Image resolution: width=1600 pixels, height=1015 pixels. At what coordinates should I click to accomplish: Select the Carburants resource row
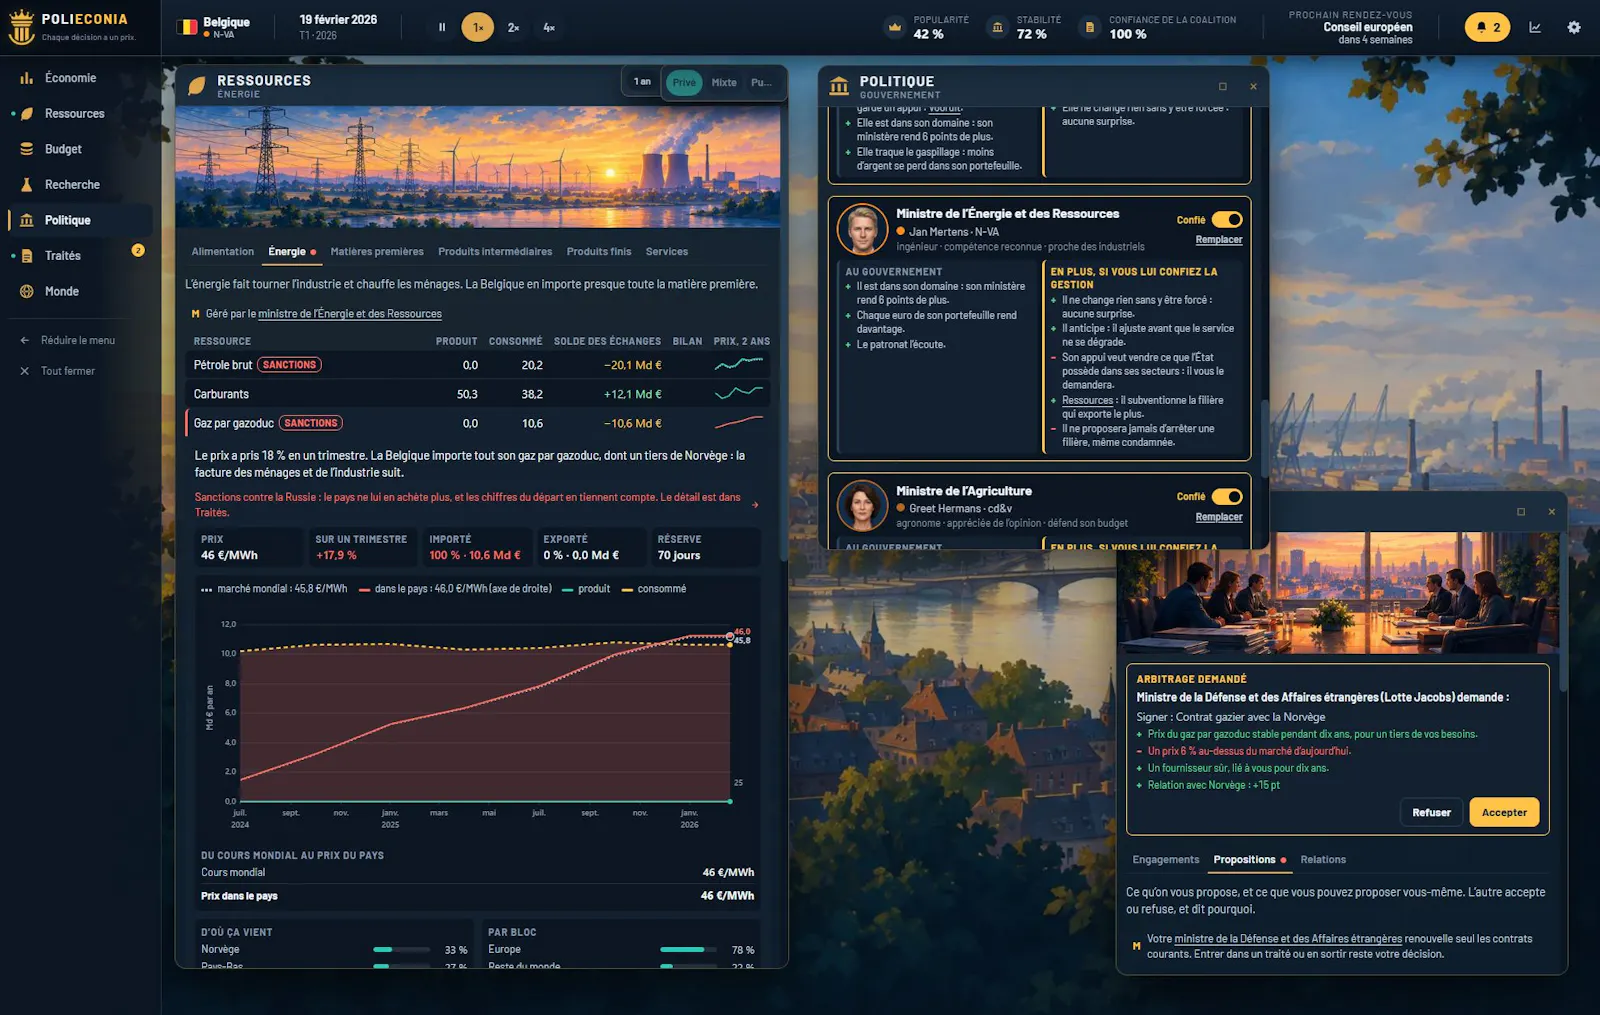tap(479, 394)
